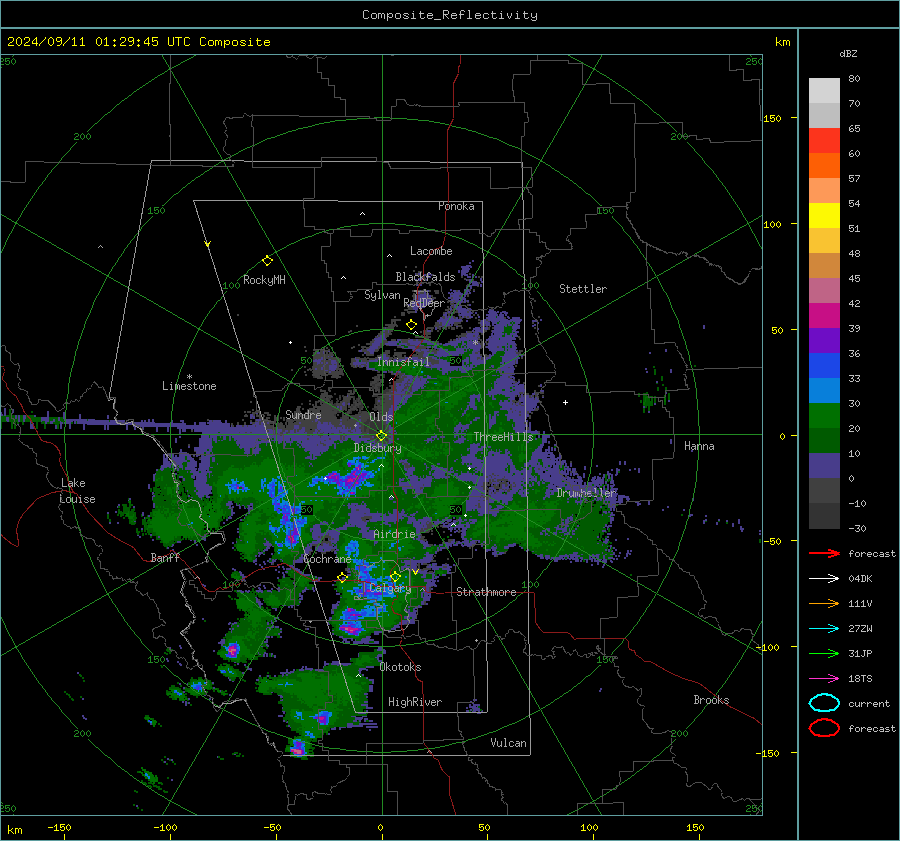The width and height of the screenshot is (900, 841).
Task: Click the 18TS legend label
Action: coord(860,679)
